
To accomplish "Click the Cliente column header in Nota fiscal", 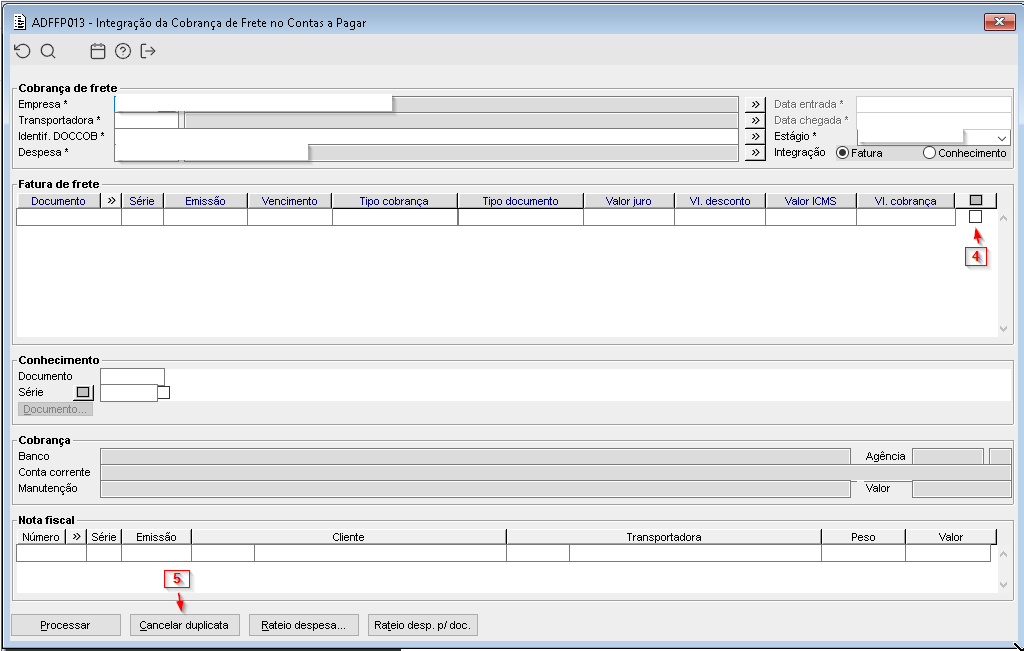I will (348, 536).
